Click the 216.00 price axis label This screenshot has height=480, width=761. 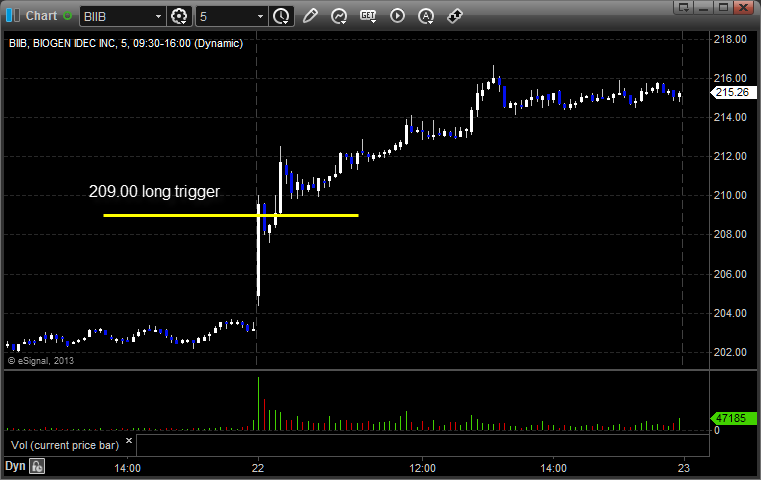pyautogui.click(x=730, y=78)
